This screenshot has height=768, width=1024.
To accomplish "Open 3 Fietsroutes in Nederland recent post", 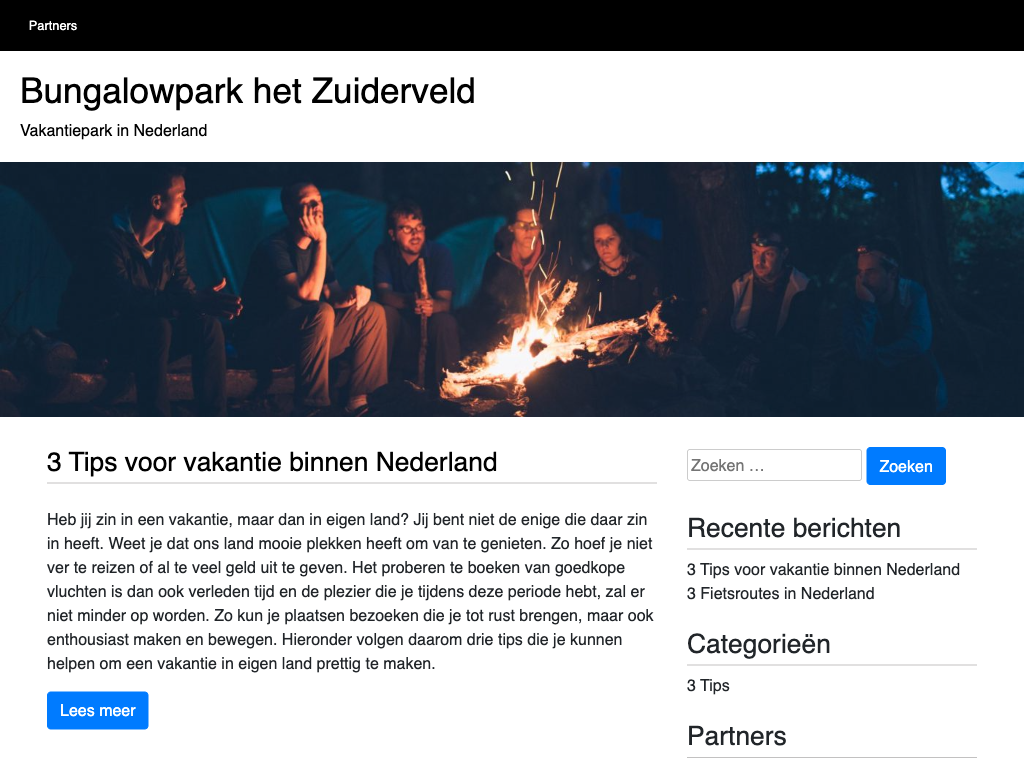I will (780, 594).
